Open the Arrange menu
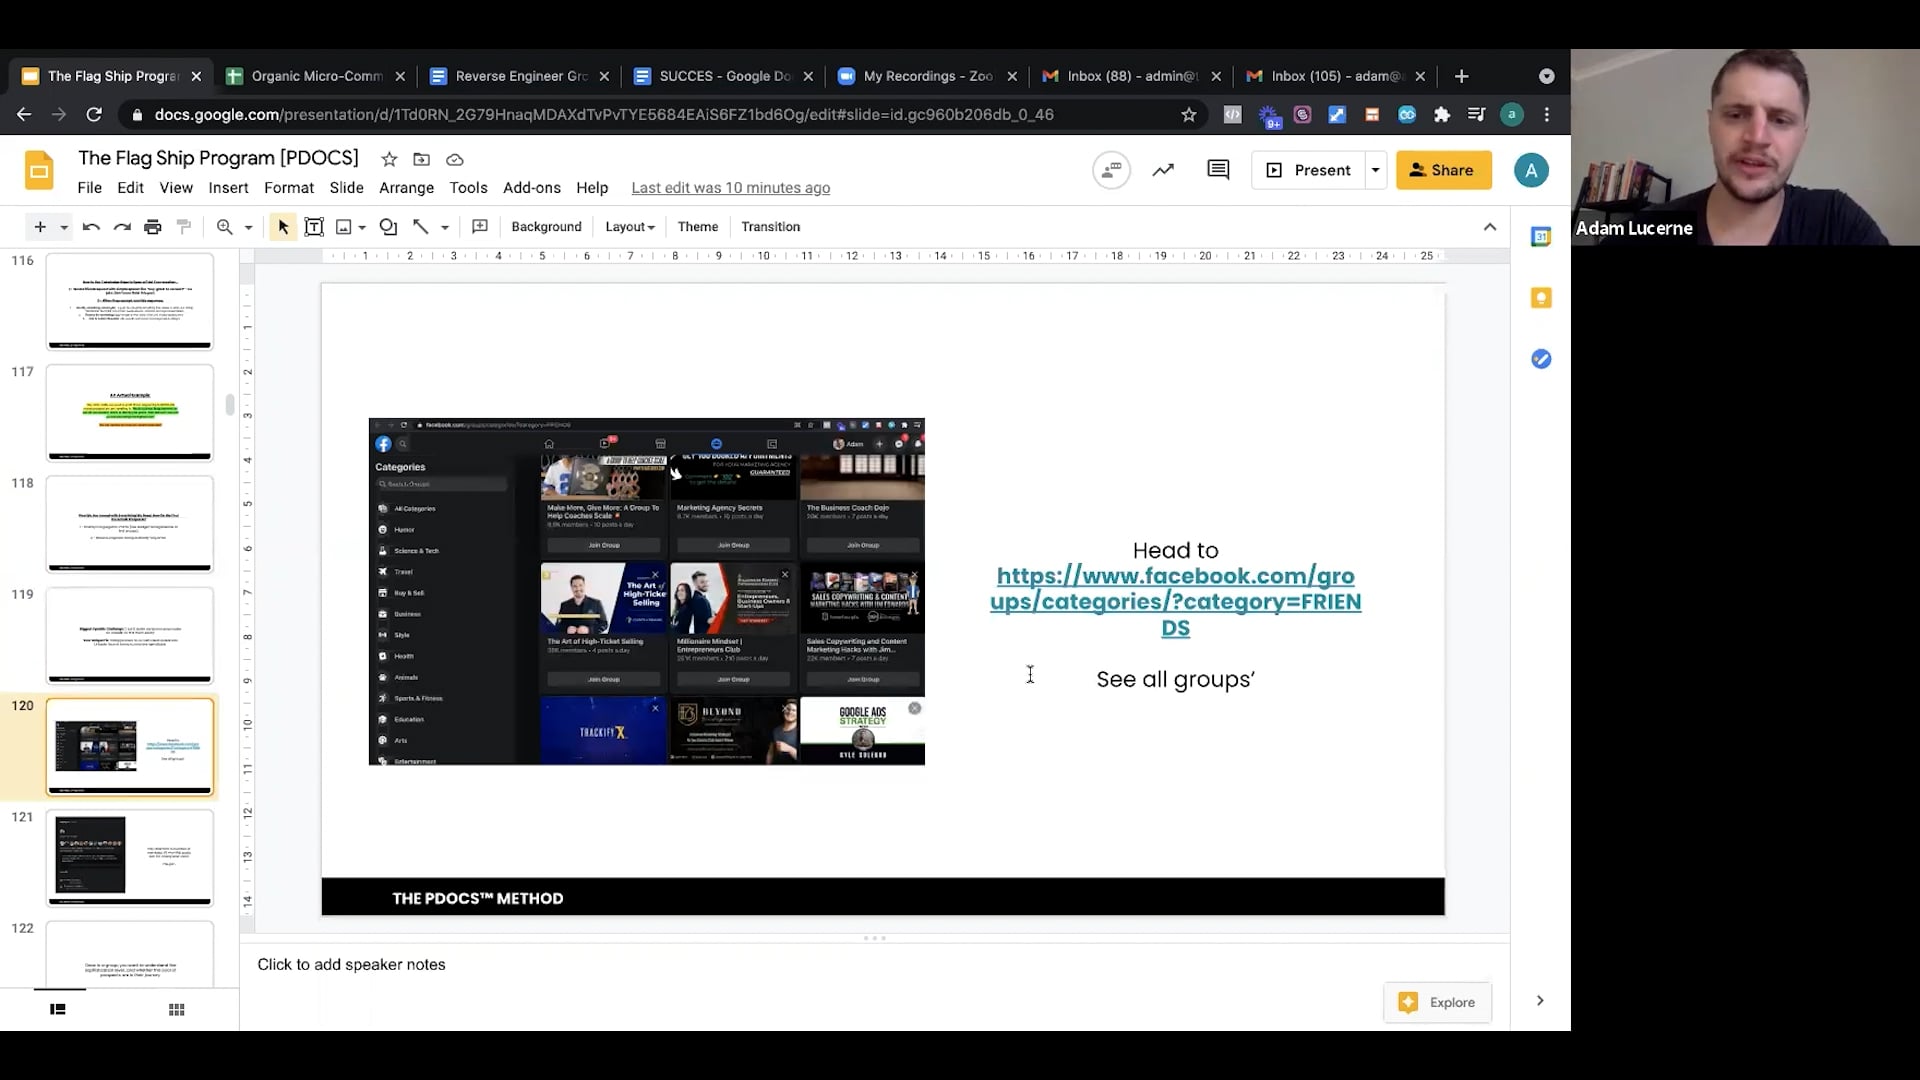Viewport: 1920px width, 1080px height. coord(407,188)
